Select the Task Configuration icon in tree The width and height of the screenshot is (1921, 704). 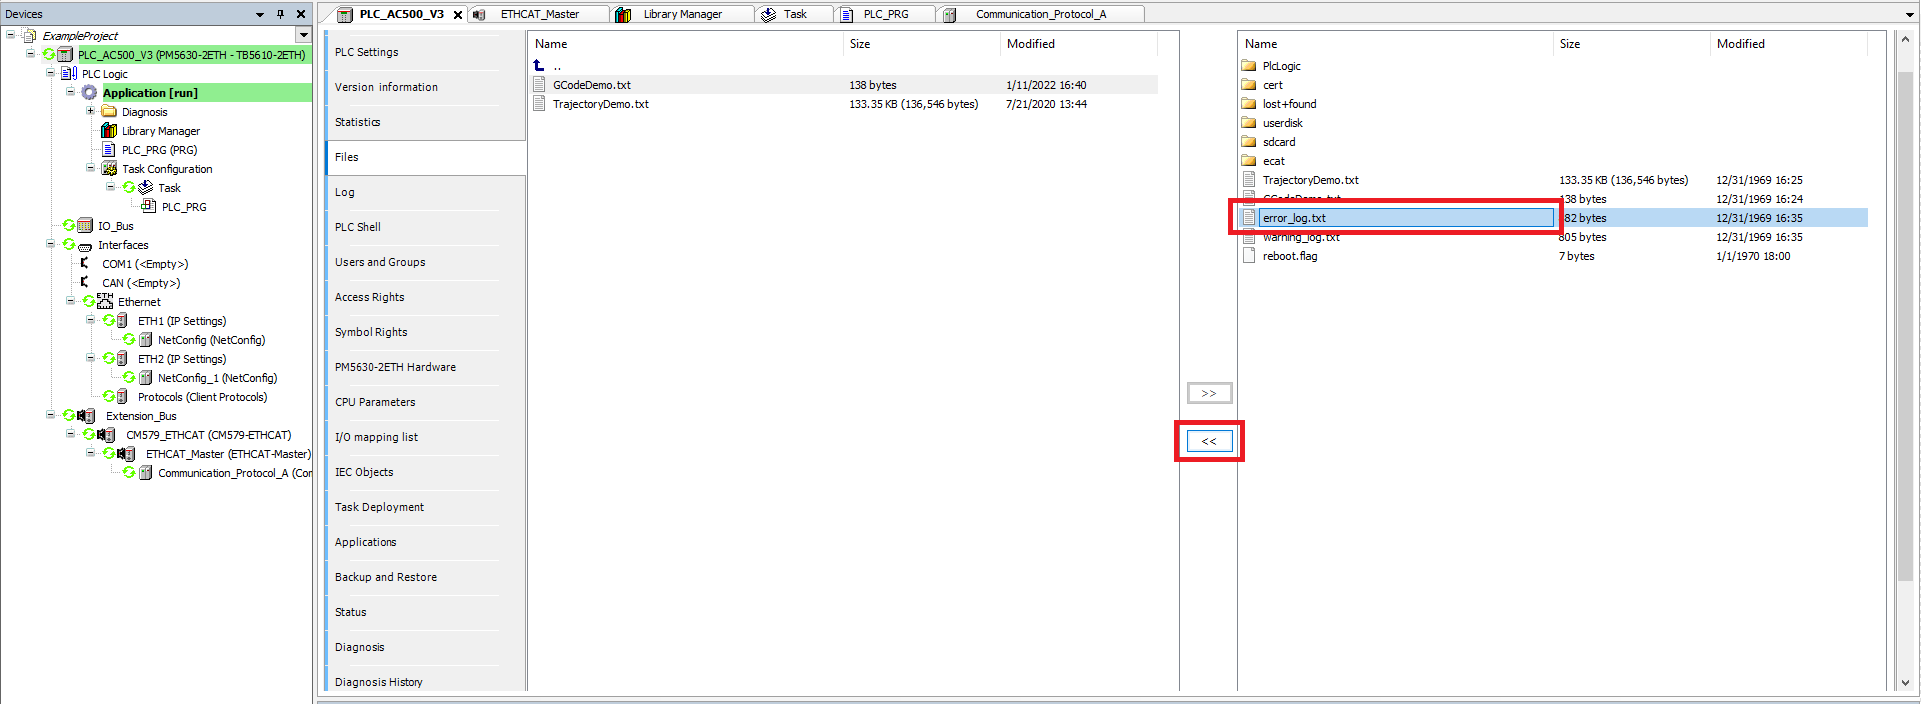(109, 169)
